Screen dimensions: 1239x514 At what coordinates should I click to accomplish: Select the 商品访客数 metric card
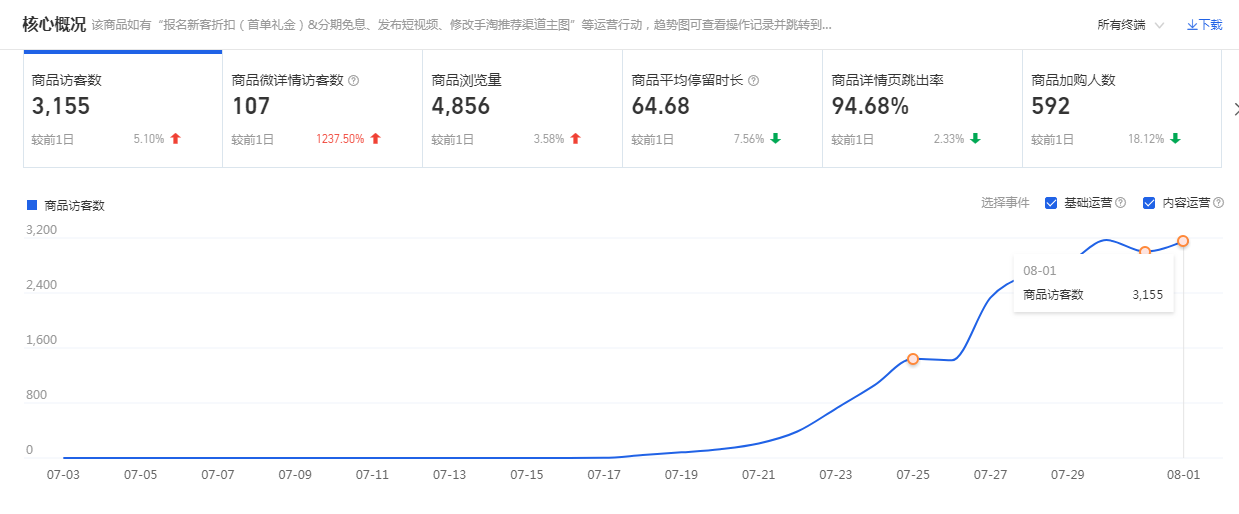click(122, 109)
